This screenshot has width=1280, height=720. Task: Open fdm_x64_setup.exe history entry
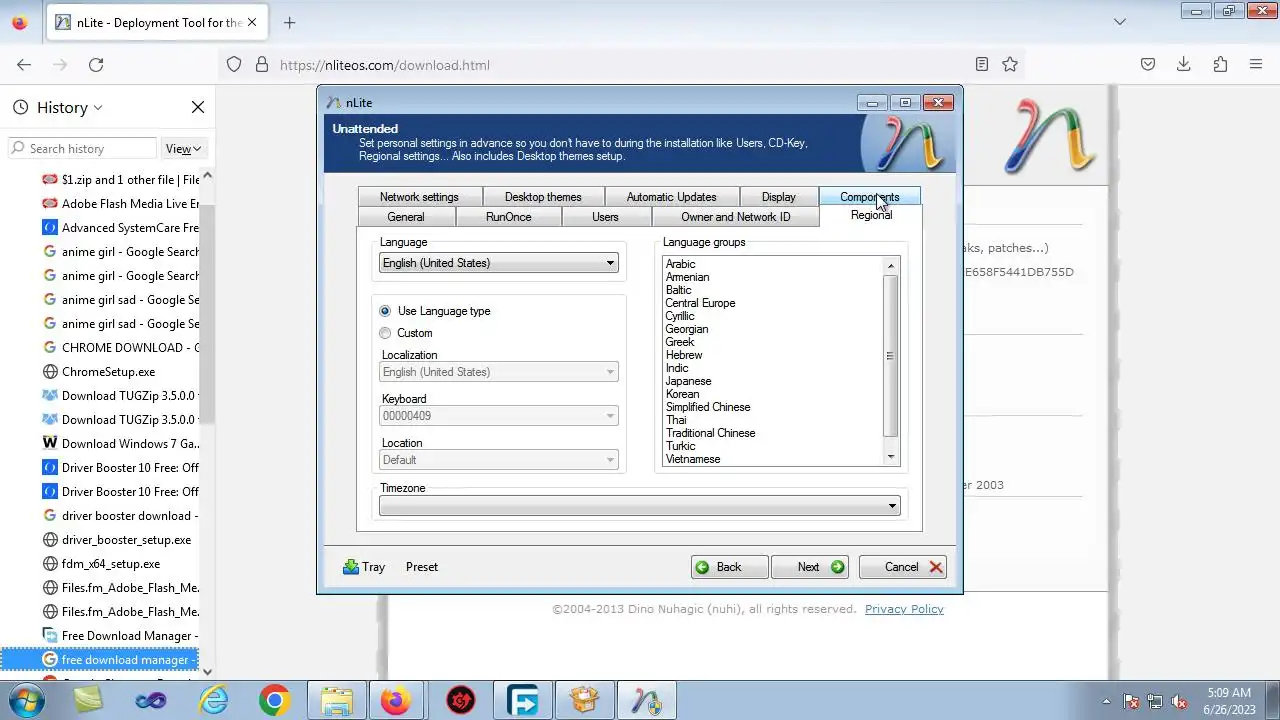coord(110,564)
